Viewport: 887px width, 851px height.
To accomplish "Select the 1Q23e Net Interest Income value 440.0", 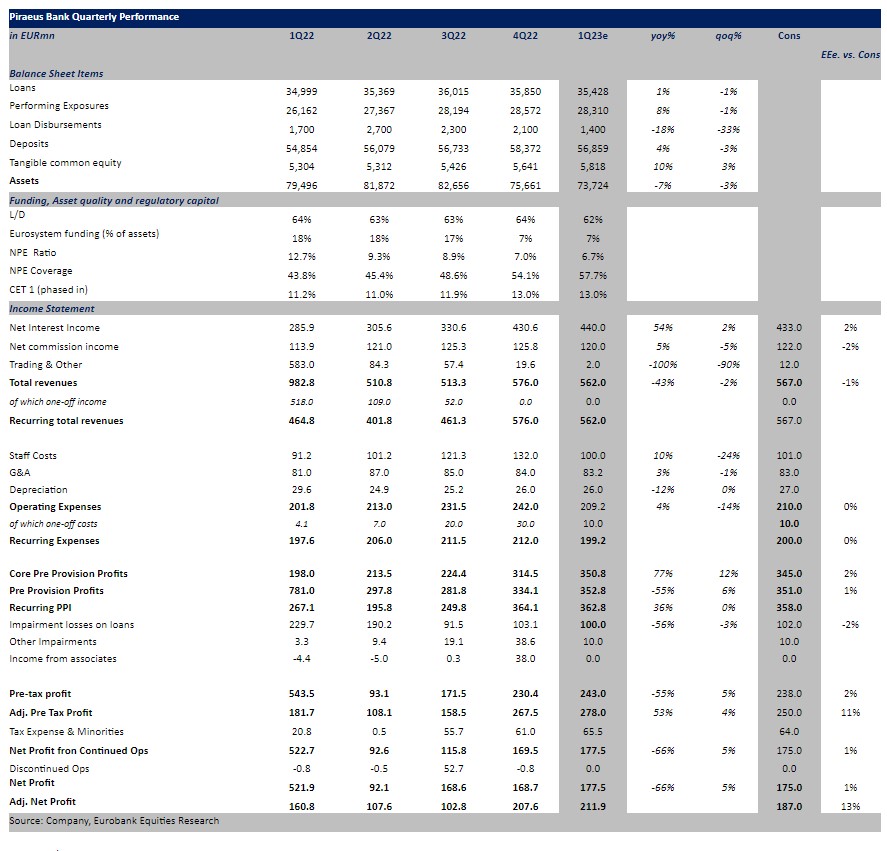I will (x=593, y=328).
